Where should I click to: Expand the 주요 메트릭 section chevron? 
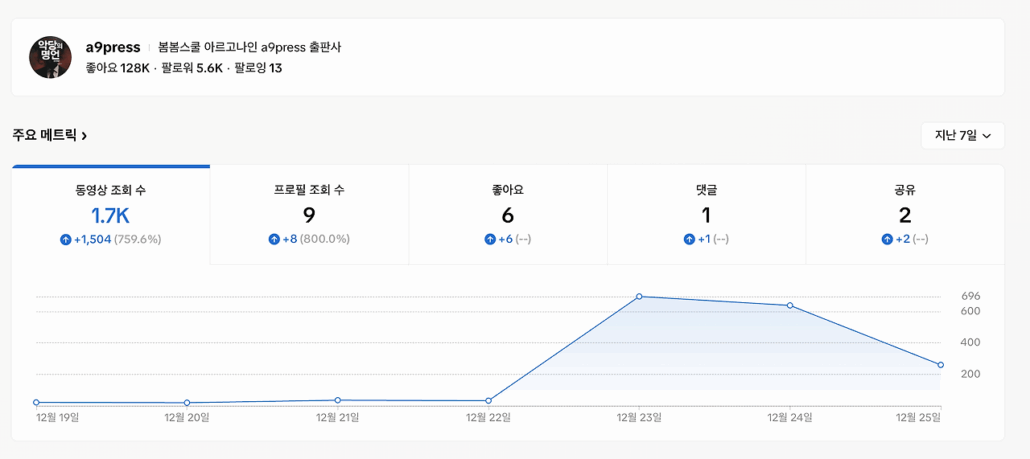tap(84, 135)
